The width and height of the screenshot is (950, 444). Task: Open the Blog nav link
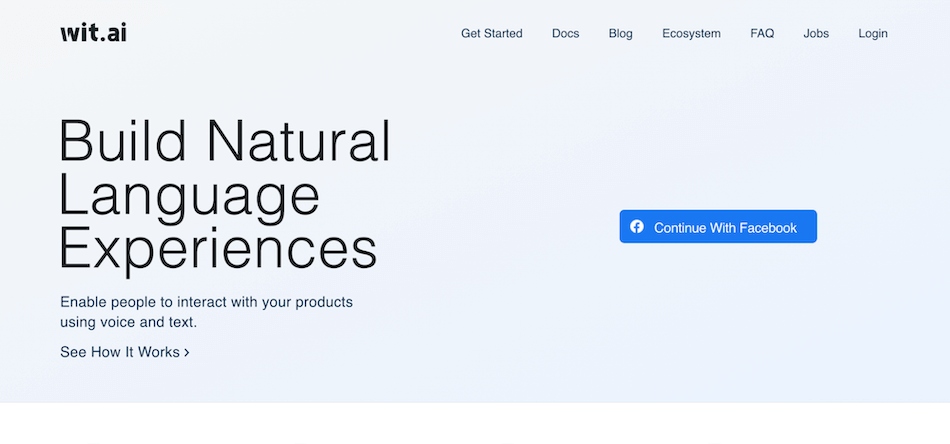click(620, 33)
